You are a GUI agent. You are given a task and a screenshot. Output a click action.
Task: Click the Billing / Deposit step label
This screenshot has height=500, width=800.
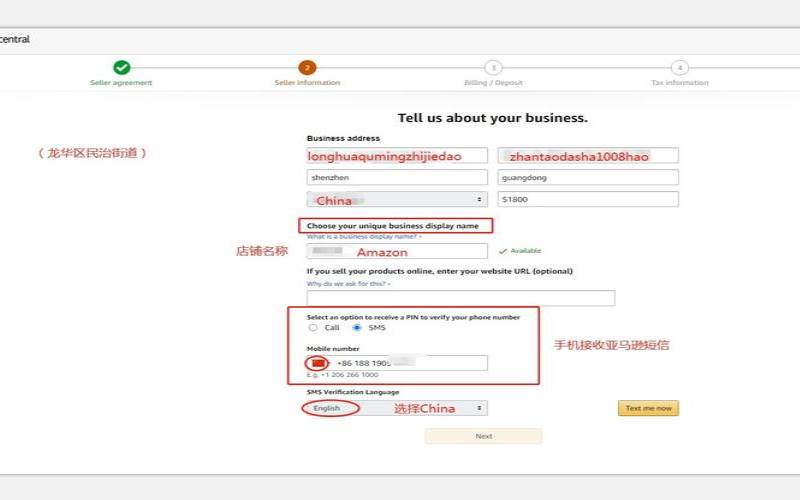click(x=493, y=83)
